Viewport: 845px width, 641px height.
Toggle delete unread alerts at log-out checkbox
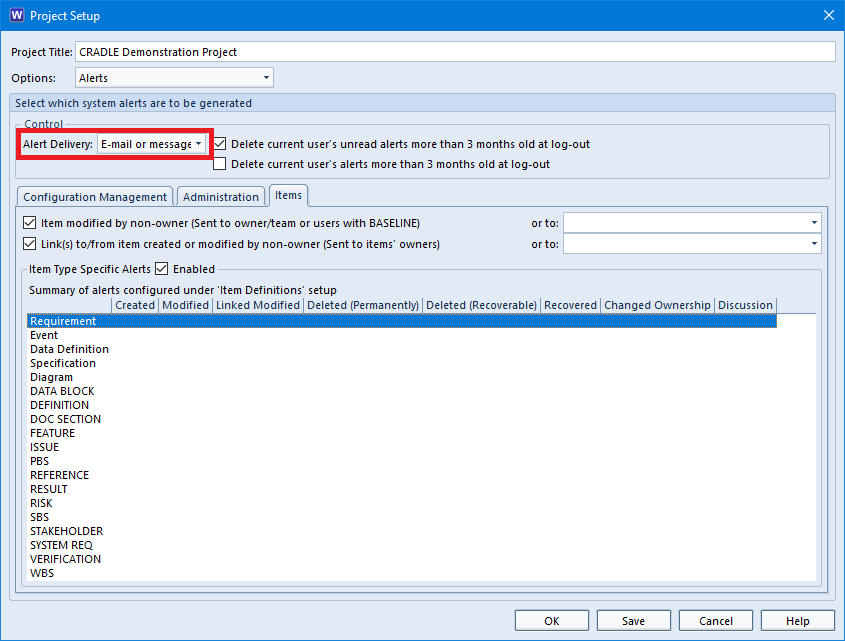pos(220,144)
